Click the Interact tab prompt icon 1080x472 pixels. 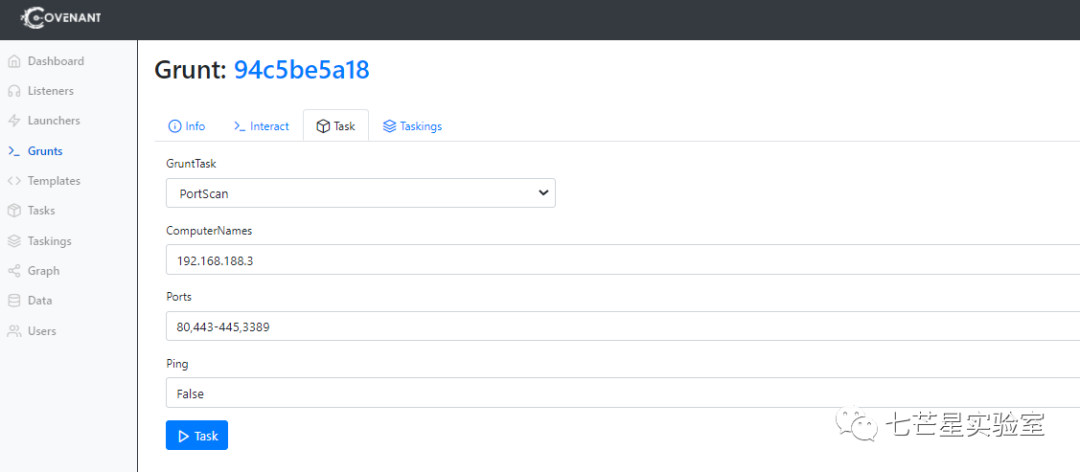click(239, 126)
